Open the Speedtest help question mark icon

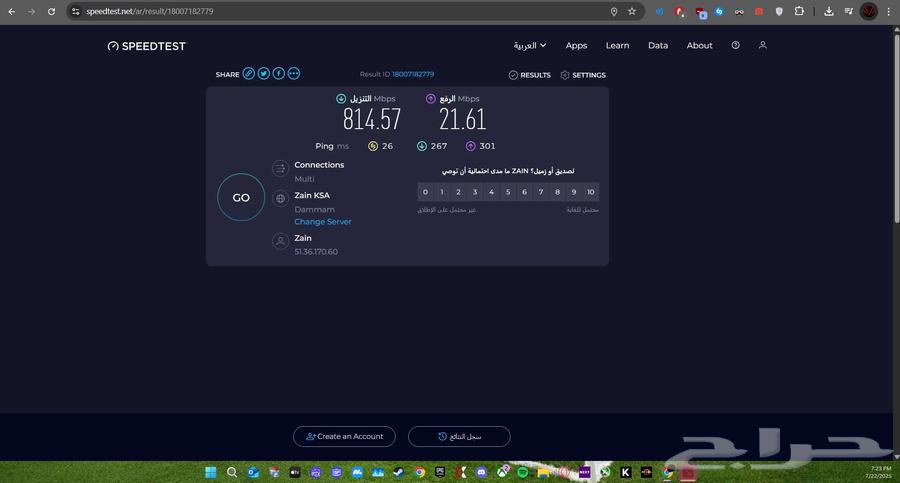tap(735, 45)
